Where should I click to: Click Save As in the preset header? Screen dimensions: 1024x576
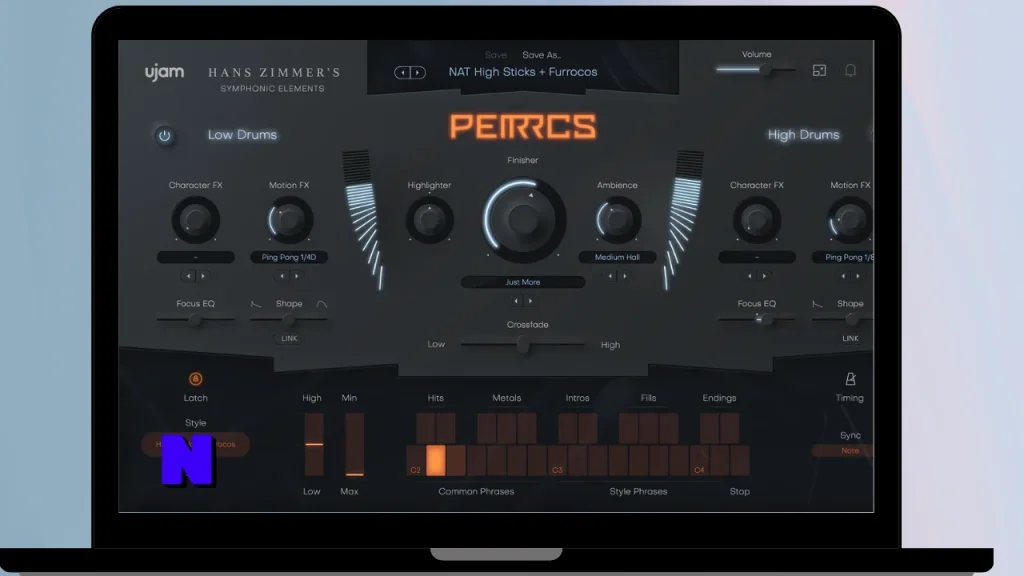coord(541,55)
